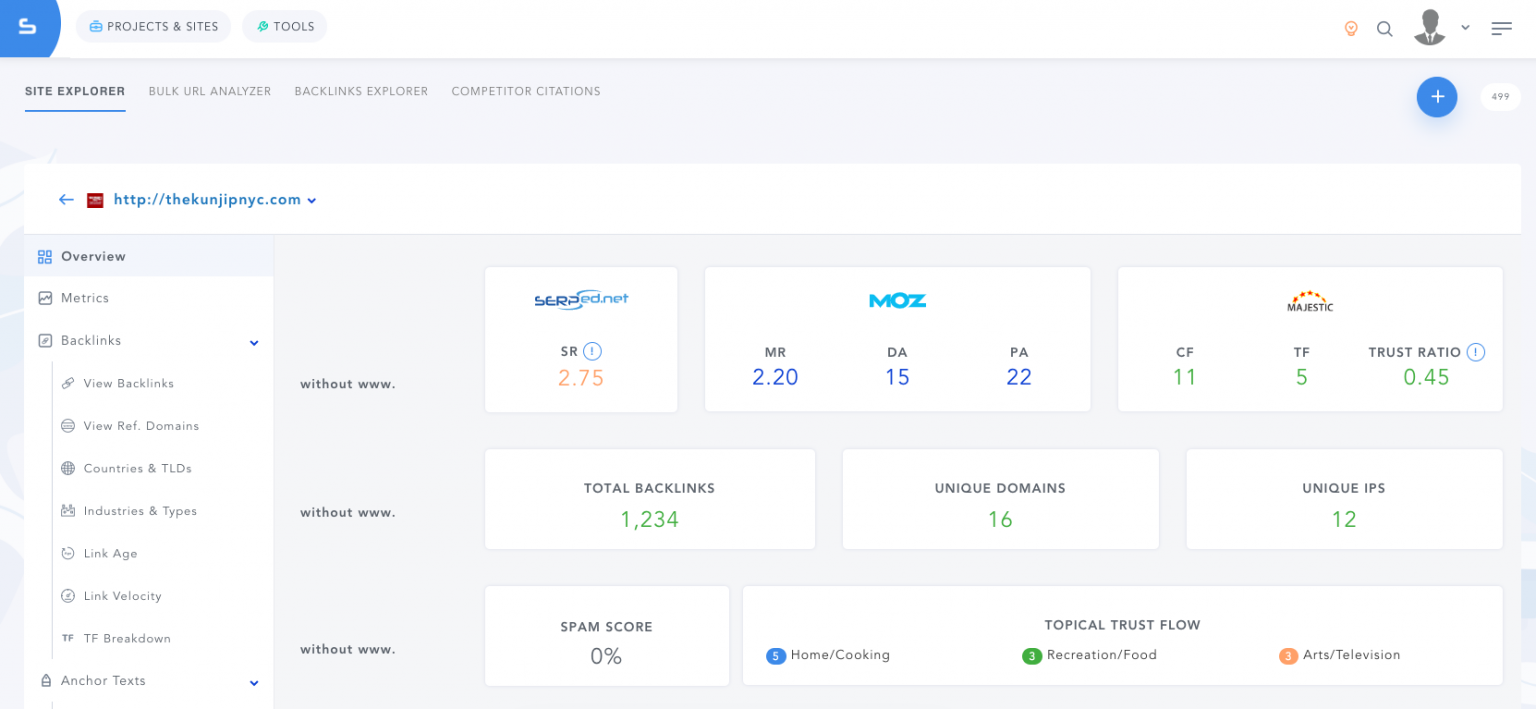This screenshot has height=709, width=1536.
Task: Expand the user account chevron
Action: pos(1465,28)
